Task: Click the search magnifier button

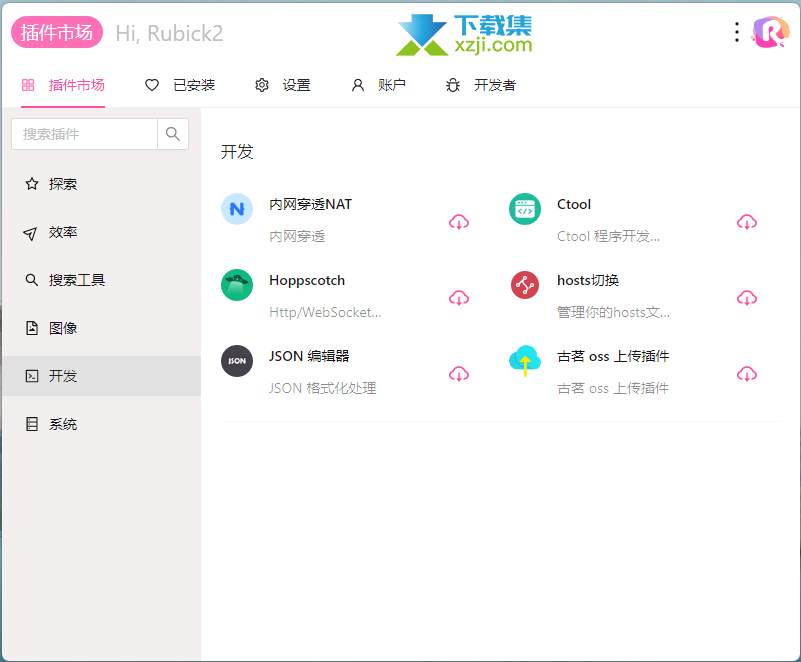Action: pyautogui.click(x=173, y=134)
